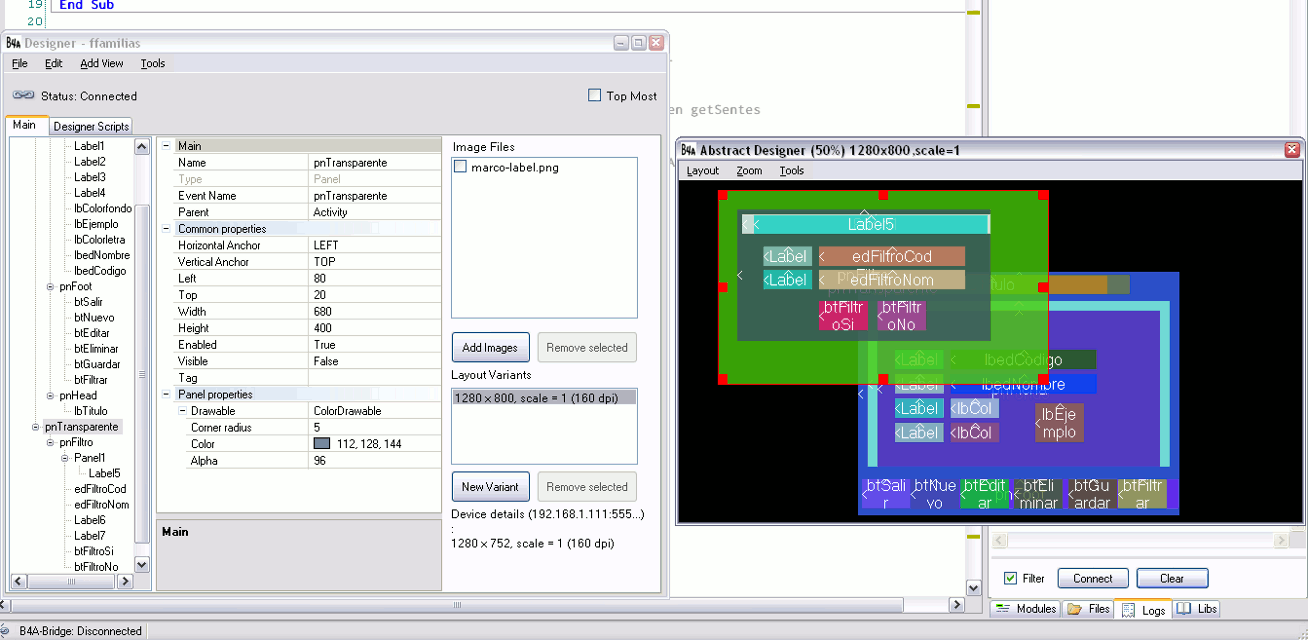Click Remove selected under Image Files

587,348
